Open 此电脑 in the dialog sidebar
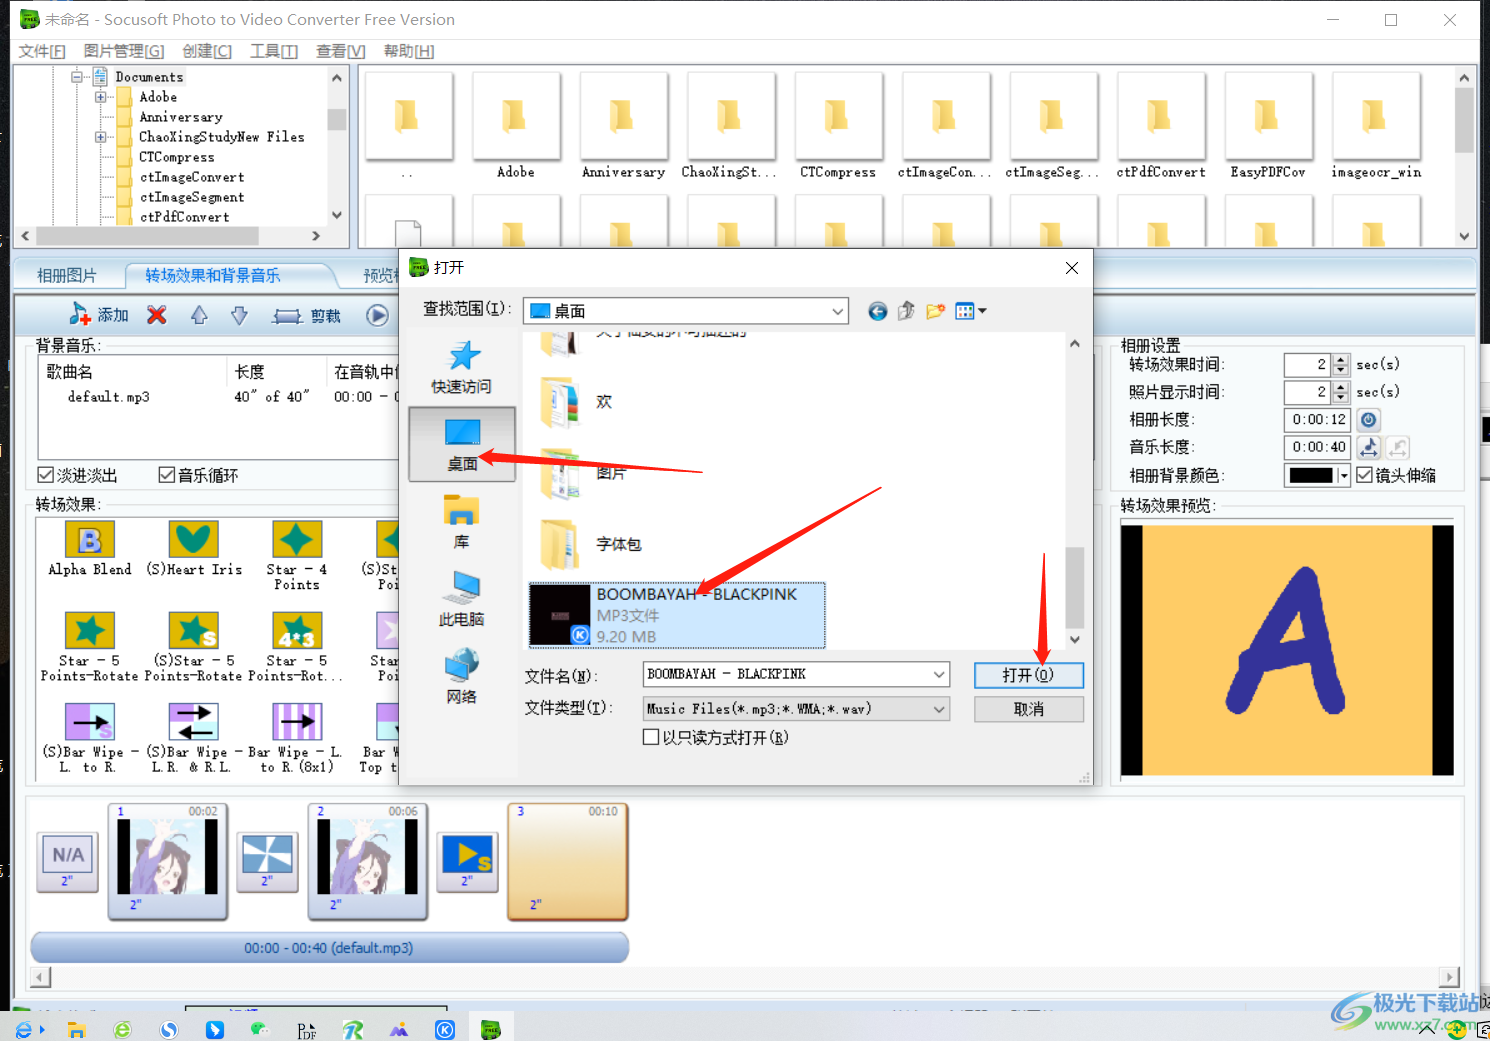This screenshot has width=1490, height=1041. pyautogui.click(x=462, y=599)
